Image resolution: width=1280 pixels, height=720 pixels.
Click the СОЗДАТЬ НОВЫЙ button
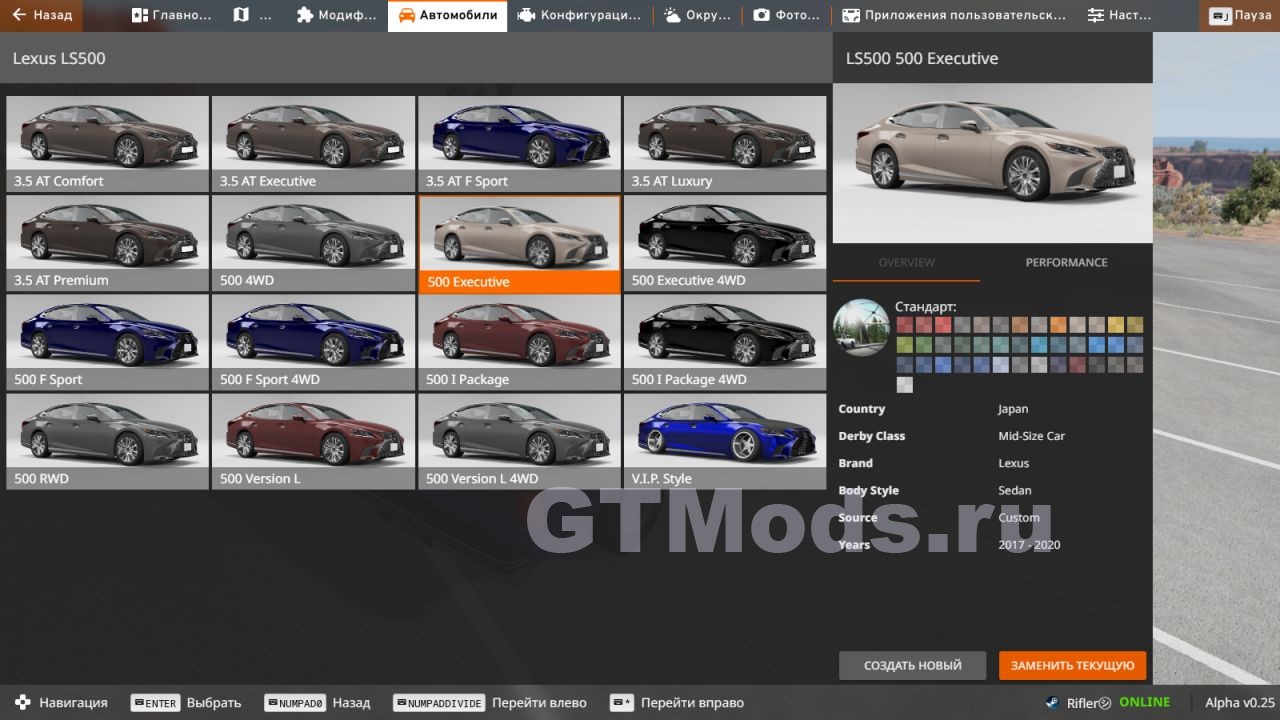coord(912,665)
